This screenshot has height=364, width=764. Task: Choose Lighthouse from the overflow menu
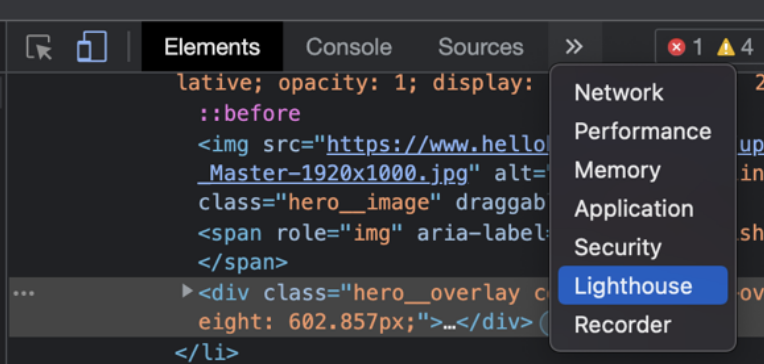pos(643,286)
